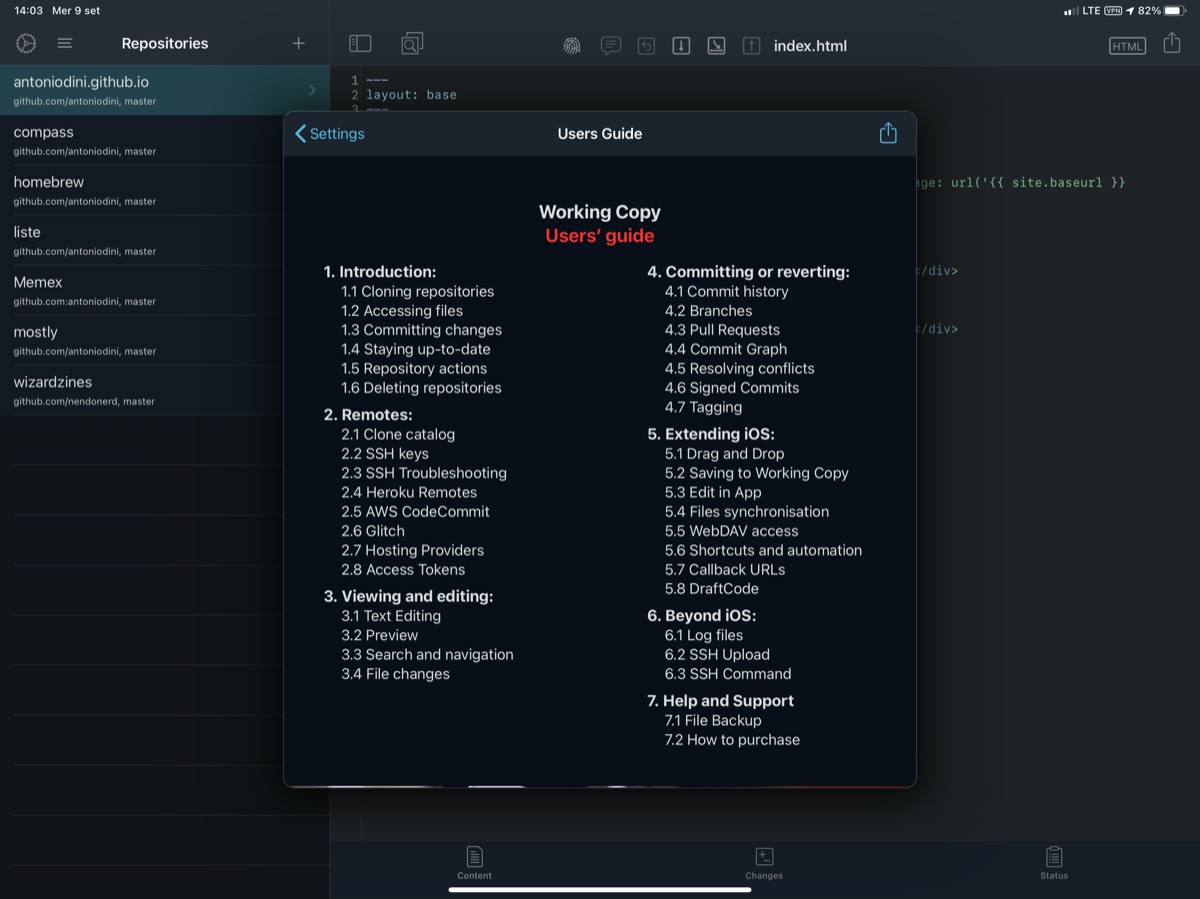Open 4.7 Tagging section
Image resolution: width=1200 pixels, height=899 pixels.
tap(703, 407)
